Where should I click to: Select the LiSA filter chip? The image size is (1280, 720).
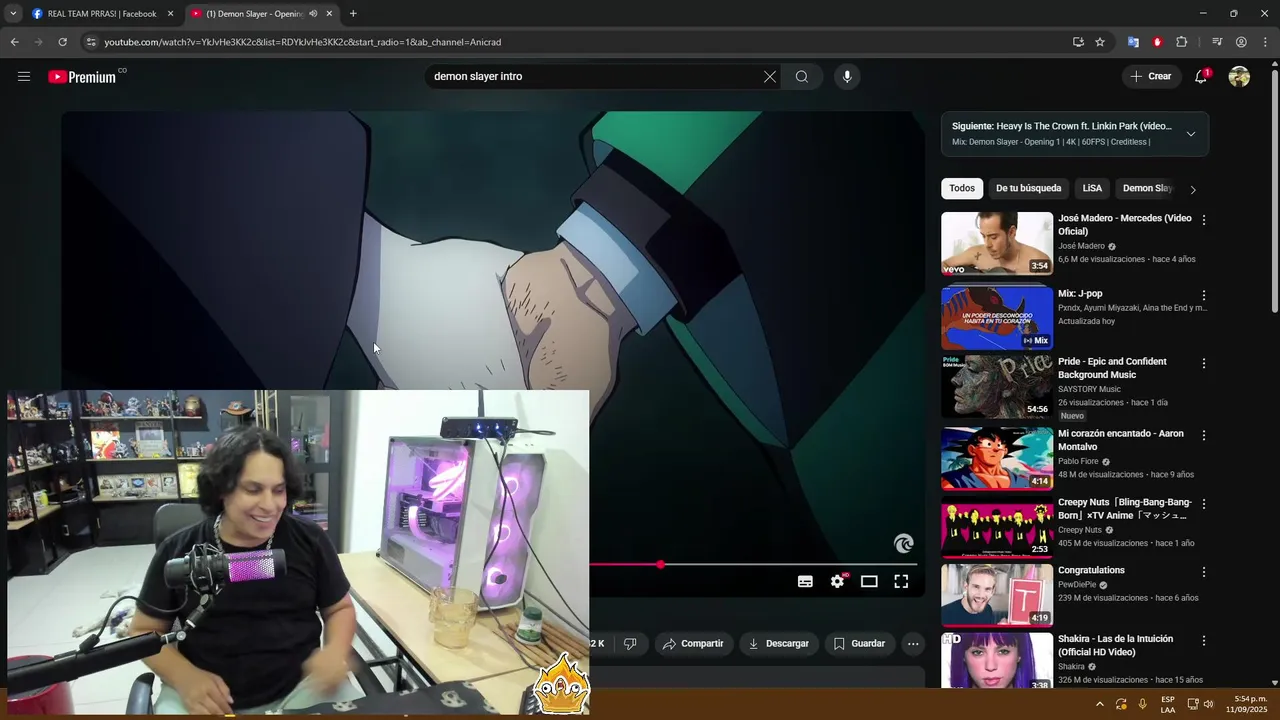(1092, 188)
